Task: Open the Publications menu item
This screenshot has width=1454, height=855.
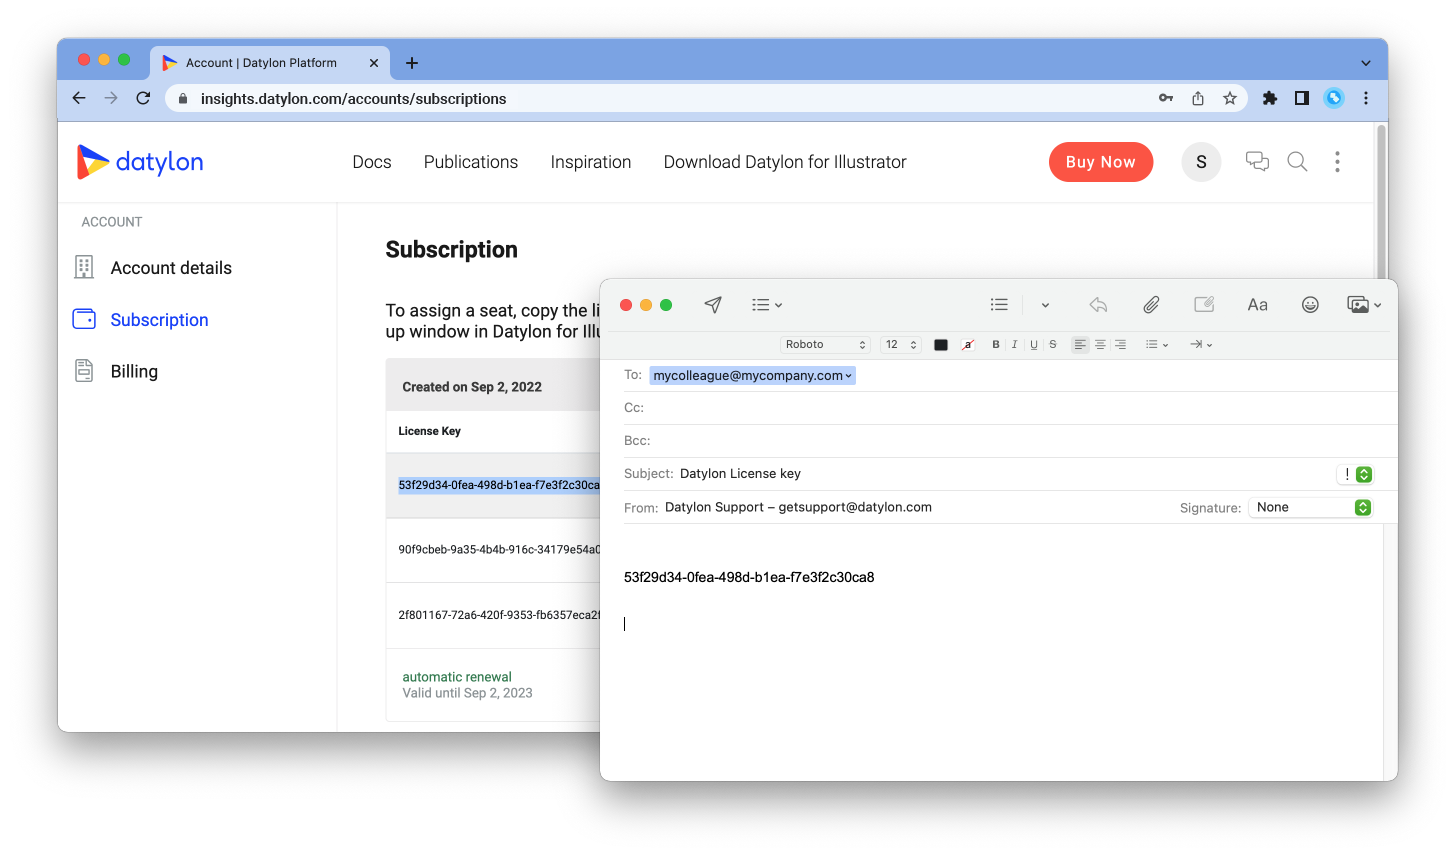Action: [471, 162]
